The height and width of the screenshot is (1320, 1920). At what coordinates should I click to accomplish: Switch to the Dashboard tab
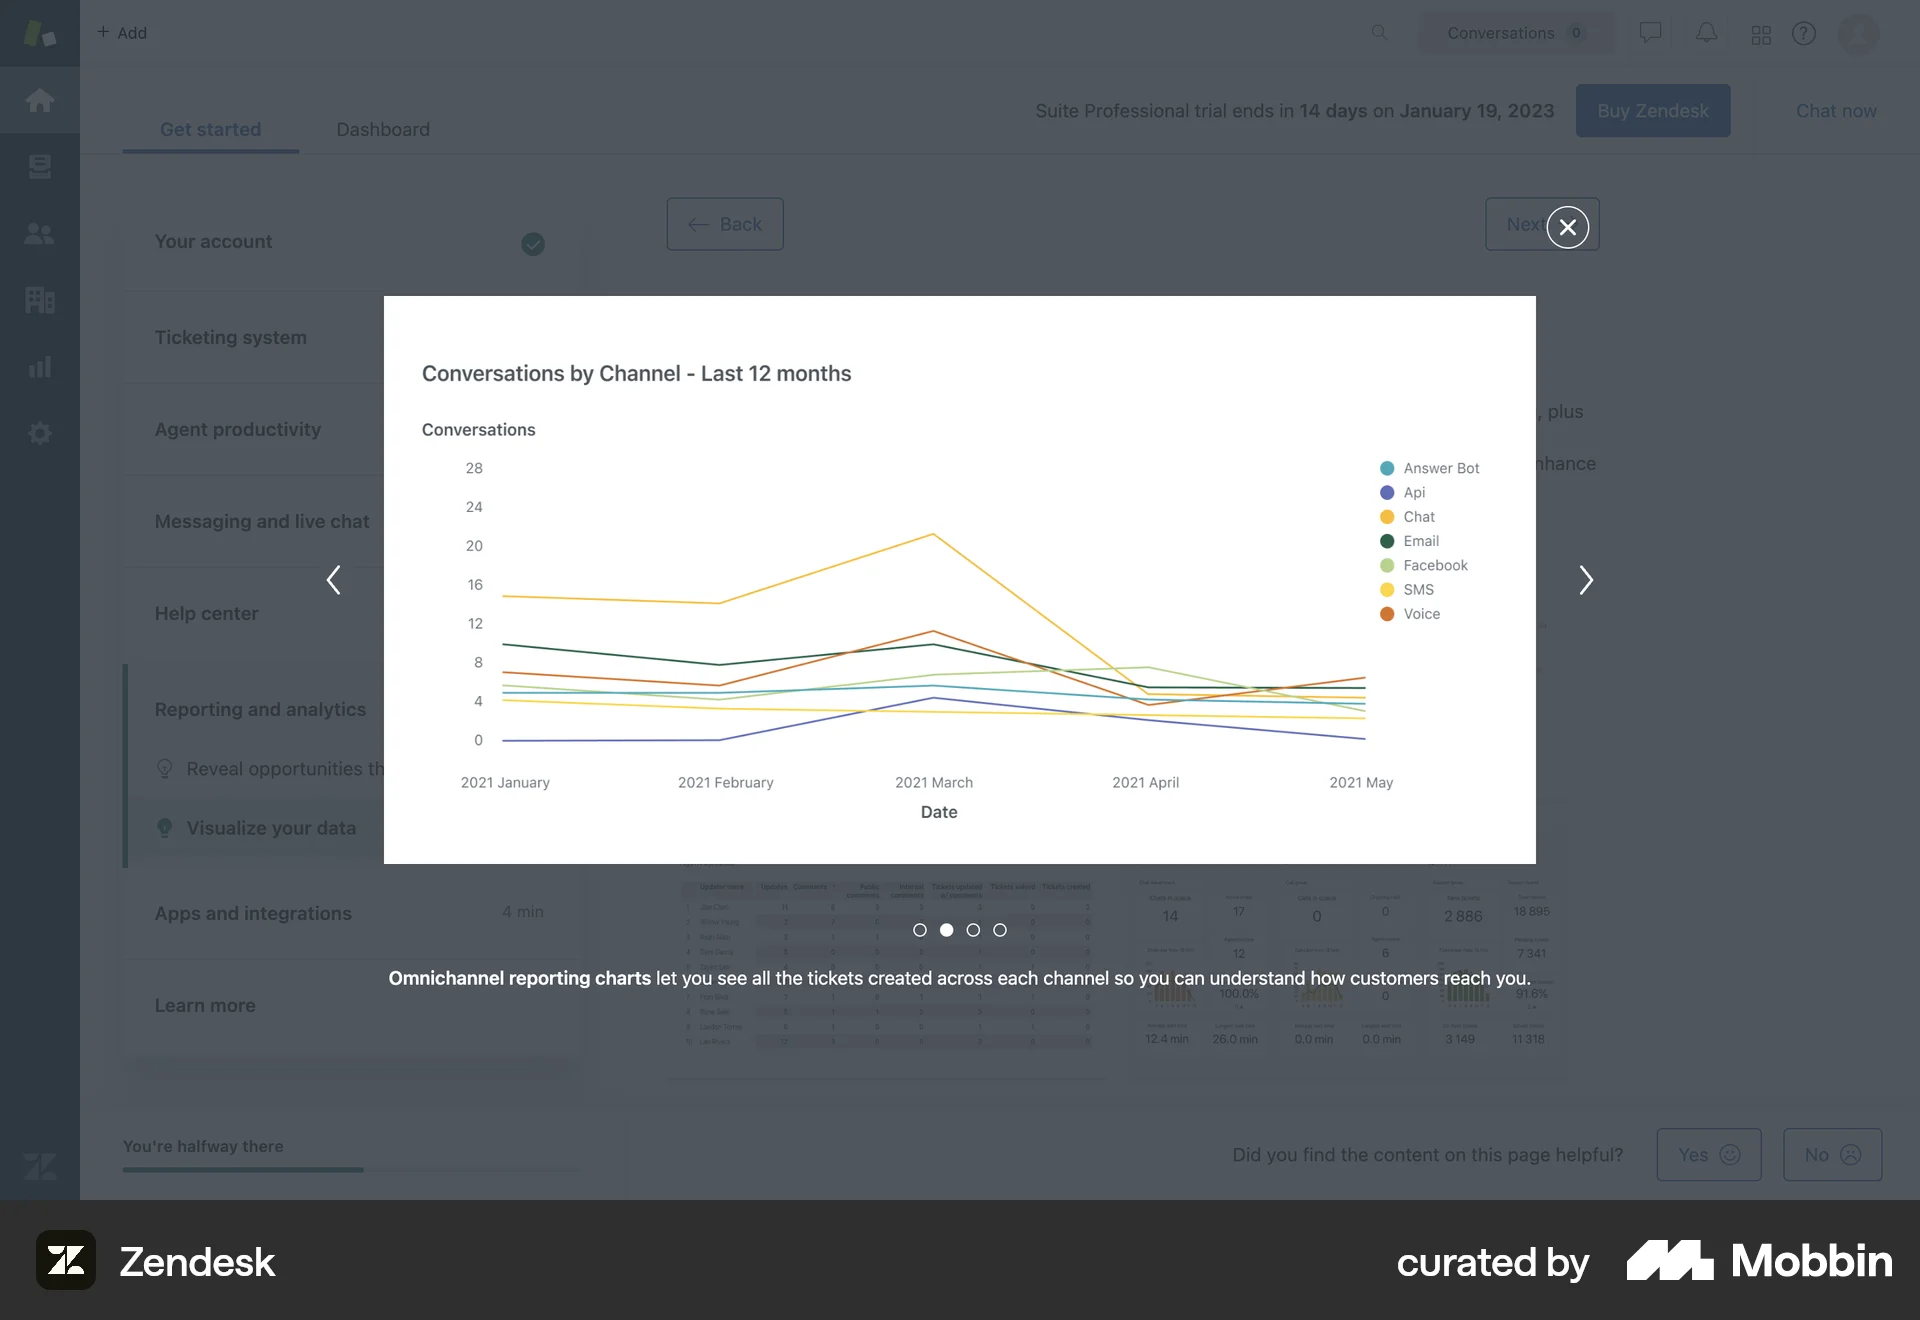382,129
